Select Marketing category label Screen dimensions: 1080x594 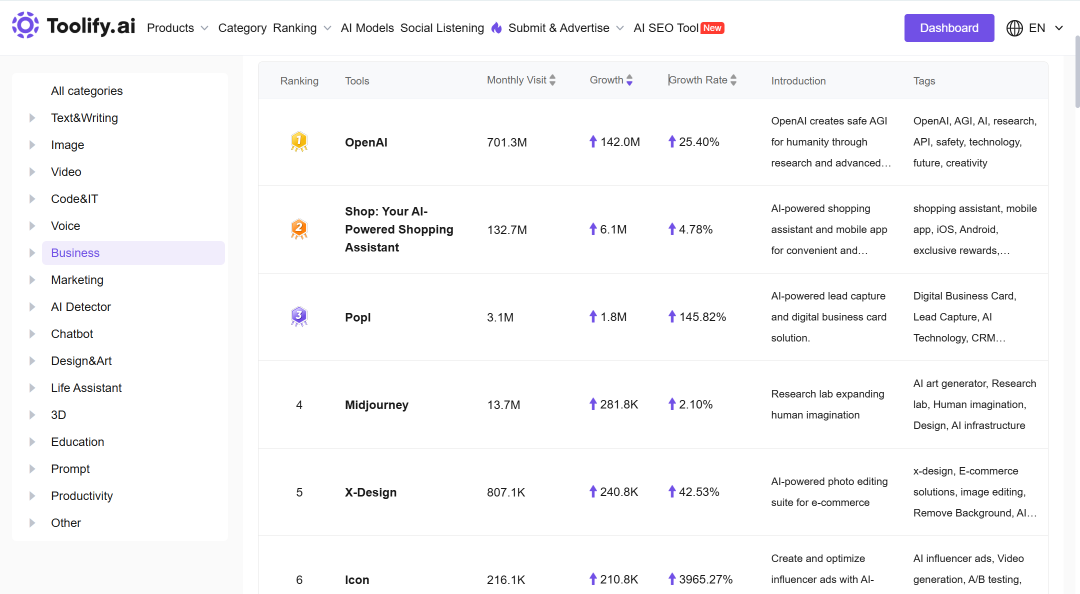[x=77, y=280]
